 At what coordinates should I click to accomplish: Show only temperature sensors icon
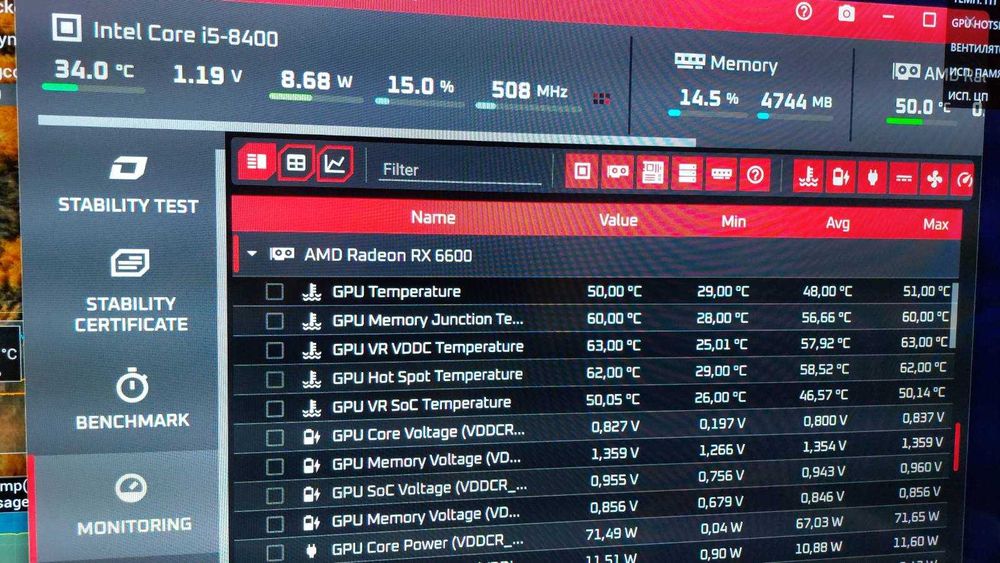point(809,176)
